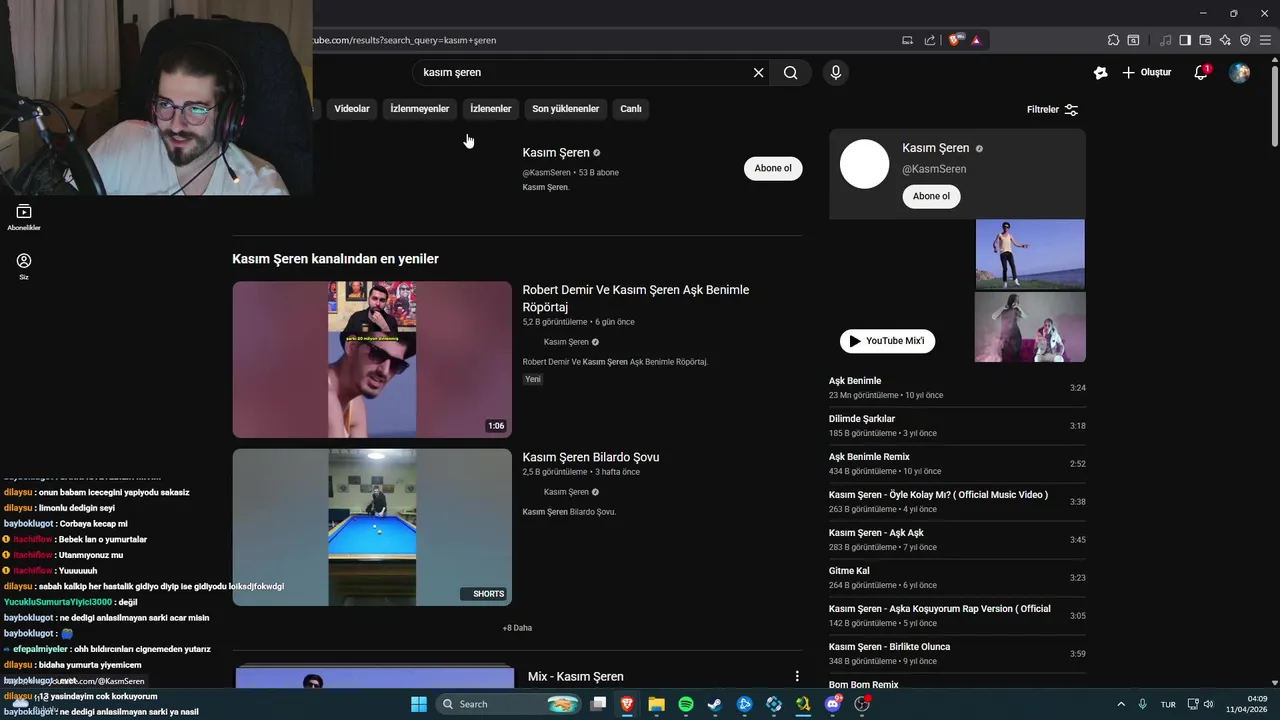Viewport: 1280px width, 720px height.
Task: Open Brave Shields lion icon
Action: pos(955,40)
